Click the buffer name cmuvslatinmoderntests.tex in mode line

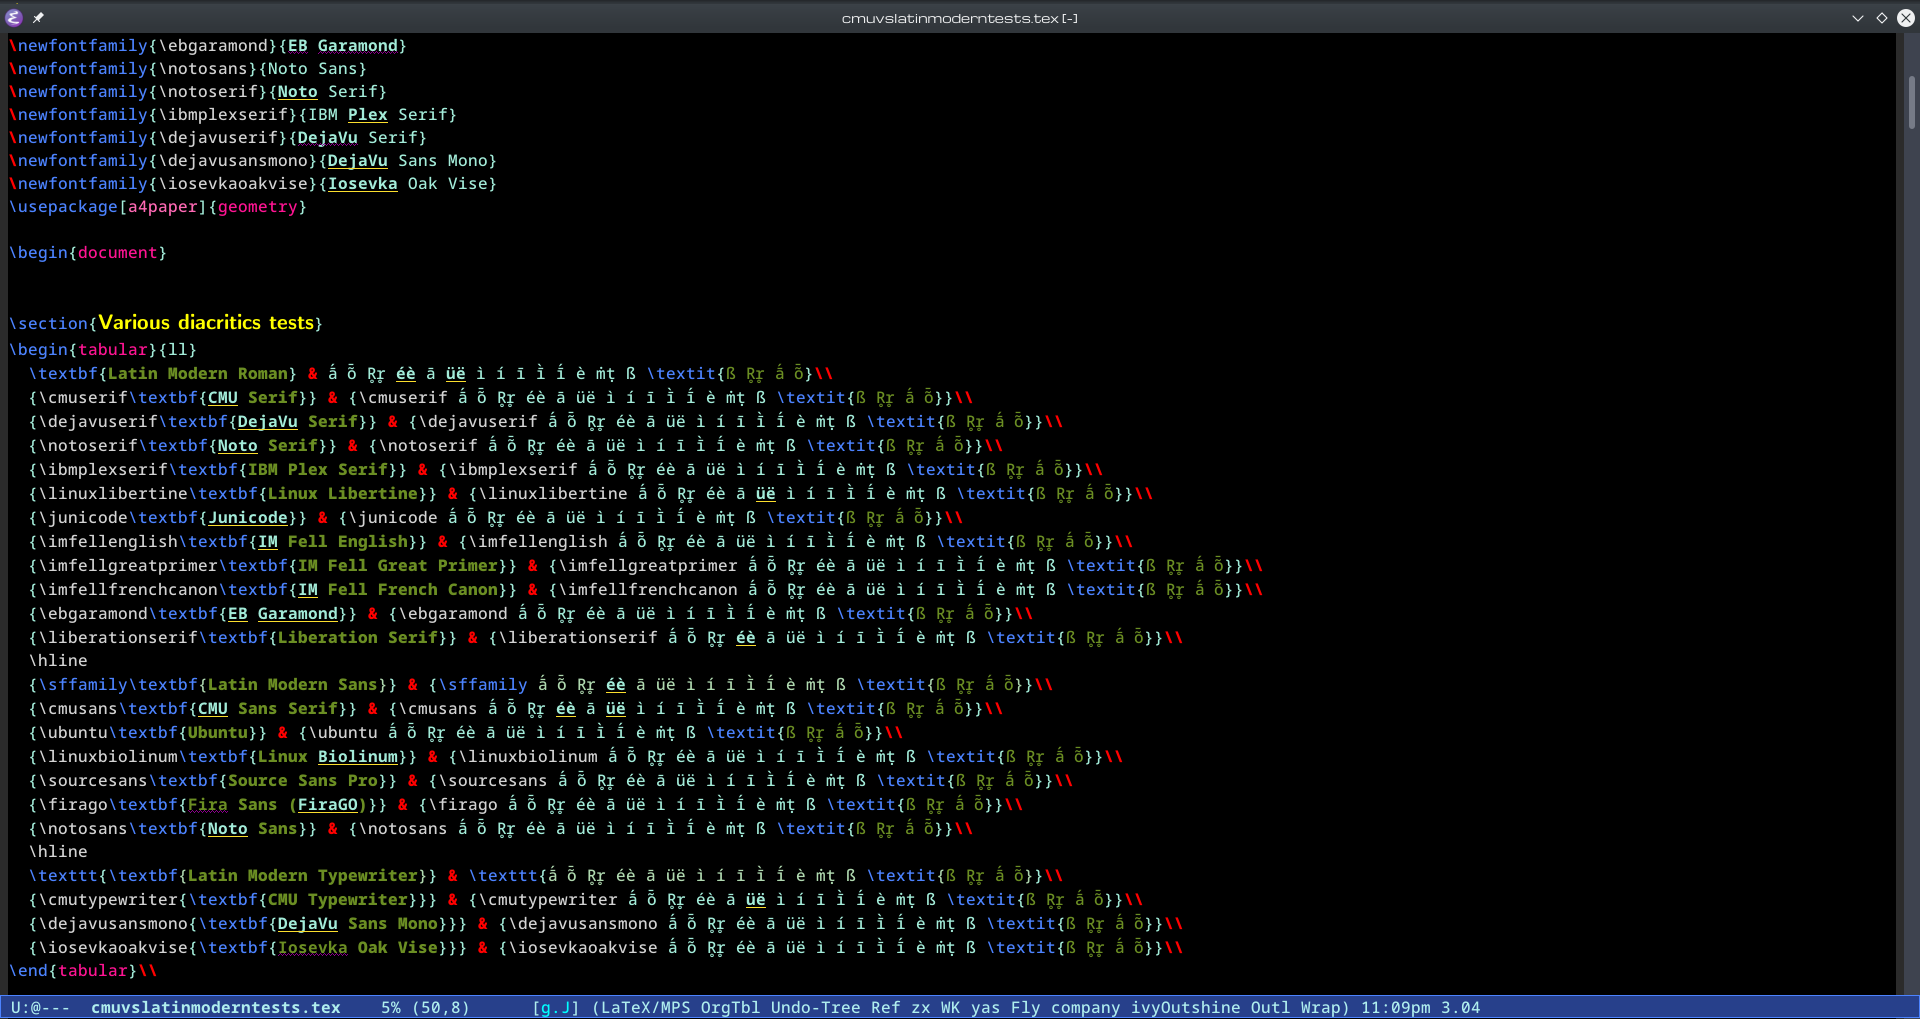point(215,1007)
